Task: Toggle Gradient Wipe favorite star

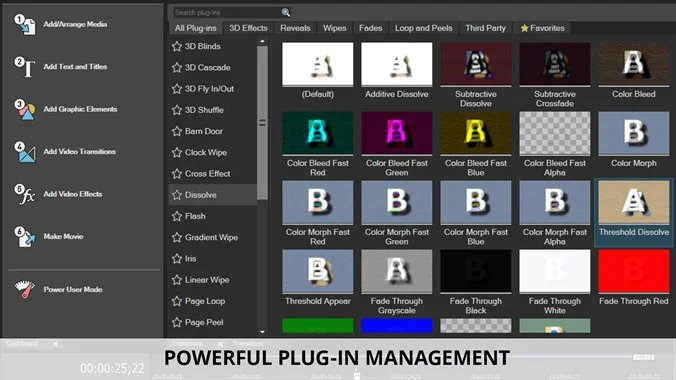Action: tap(177, 237)
